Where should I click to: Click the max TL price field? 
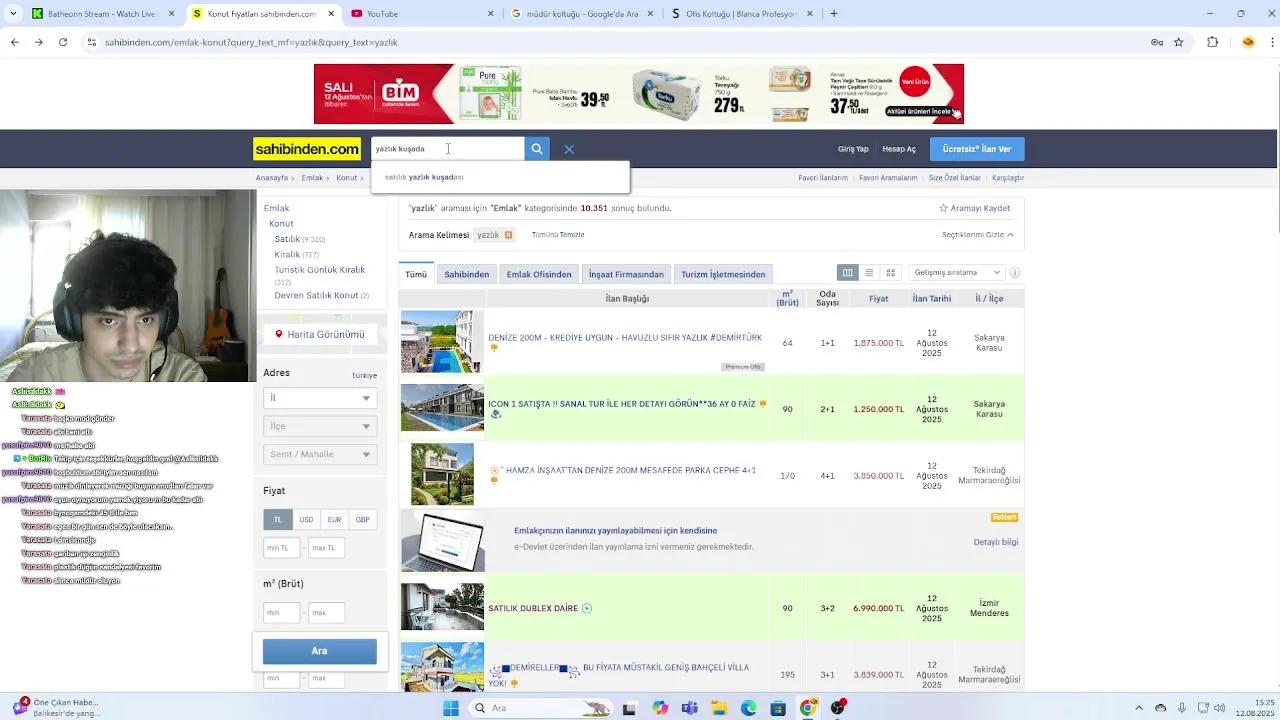327,548
